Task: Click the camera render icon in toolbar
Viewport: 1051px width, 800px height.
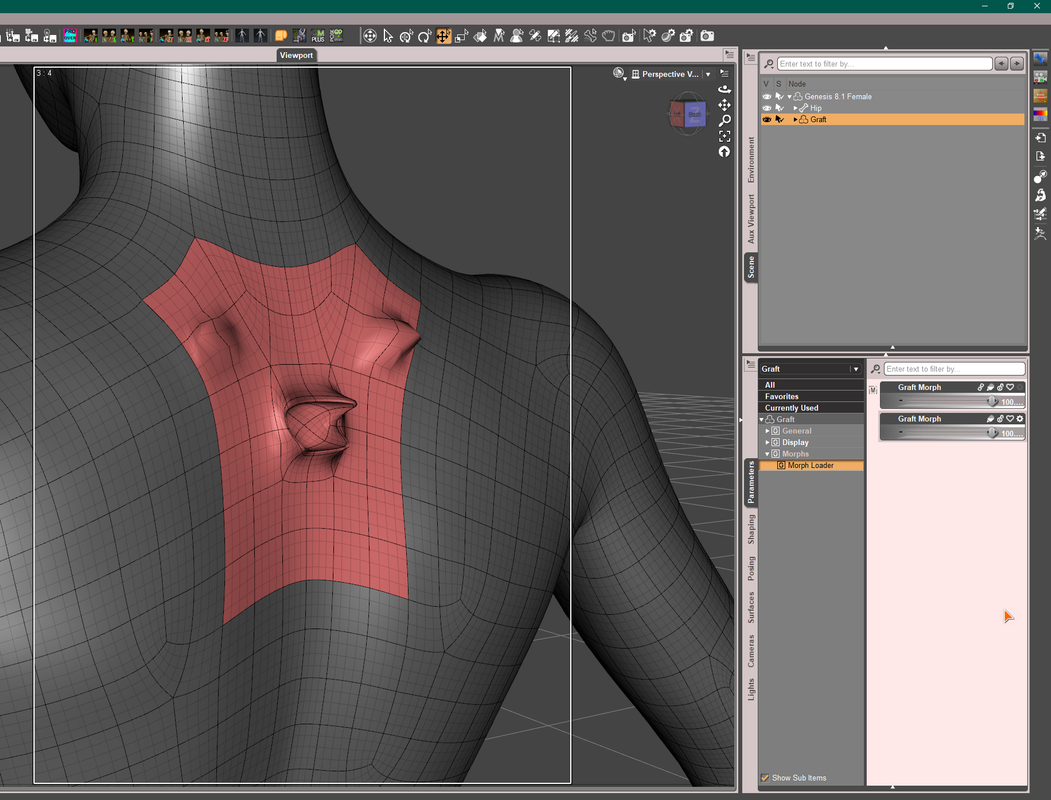Action: pos(707,36)
